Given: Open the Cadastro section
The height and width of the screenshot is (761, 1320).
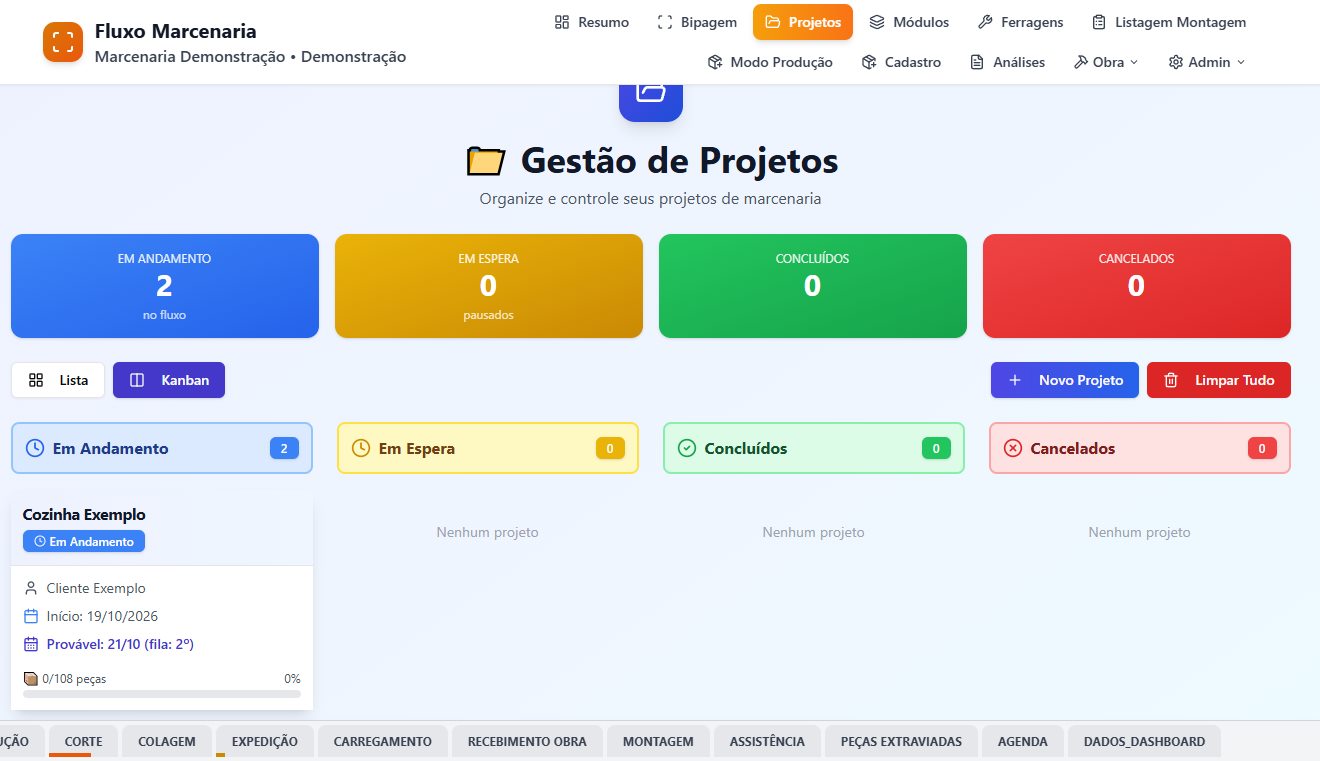Looking at the screenshot, I should [901, 62].
